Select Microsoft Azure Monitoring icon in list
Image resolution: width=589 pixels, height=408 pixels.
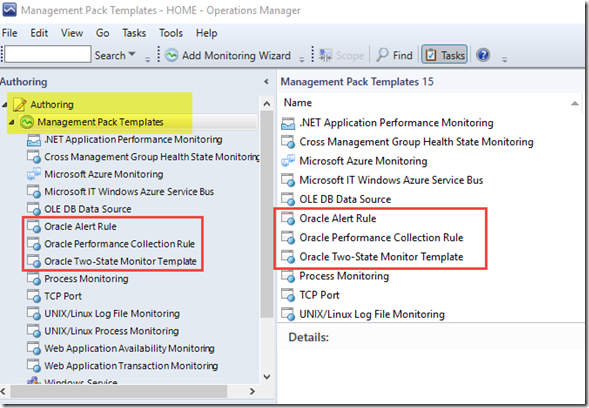click(288, 161)
